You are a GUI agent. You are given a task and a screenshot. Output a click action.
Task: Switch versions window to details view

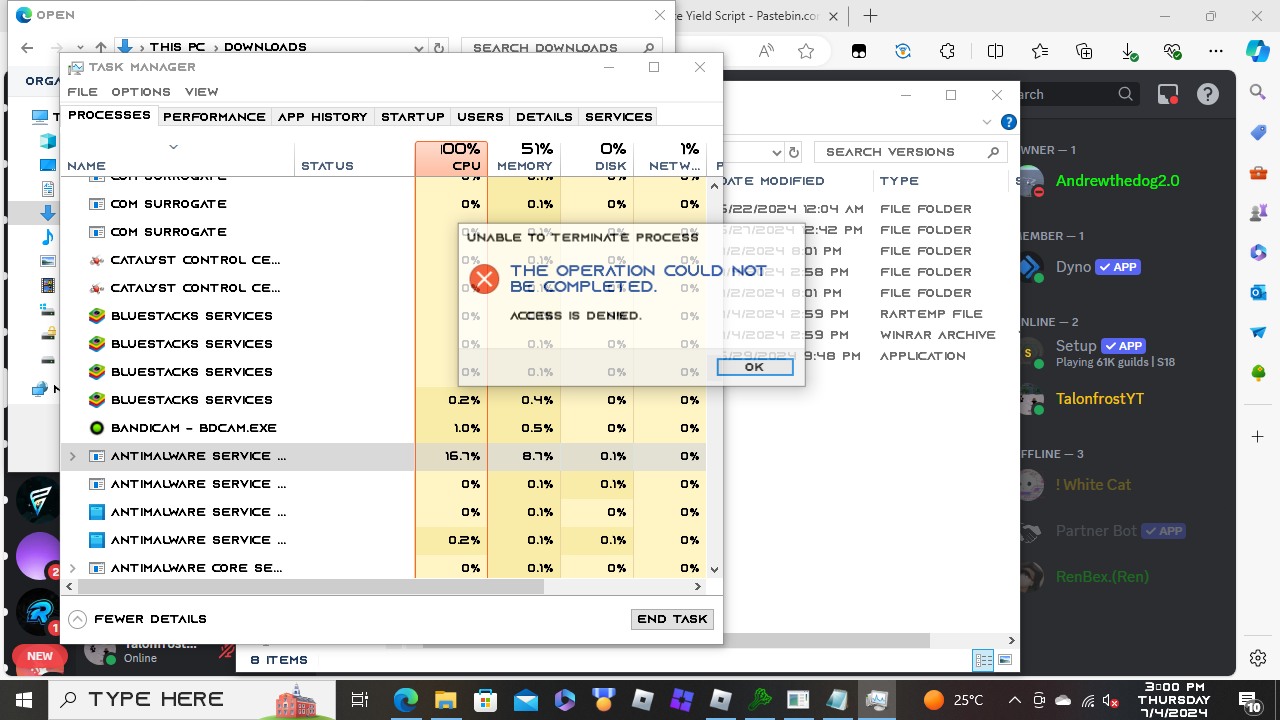[984, 660]
